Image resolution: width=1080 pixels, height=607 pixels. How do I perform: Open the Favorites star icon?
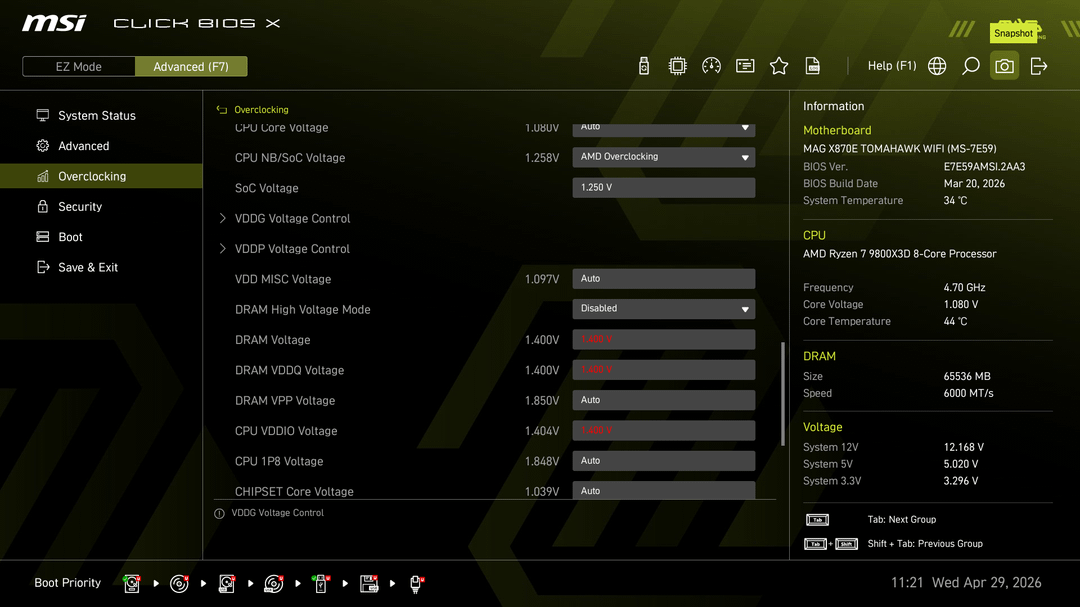coord(779,66)
